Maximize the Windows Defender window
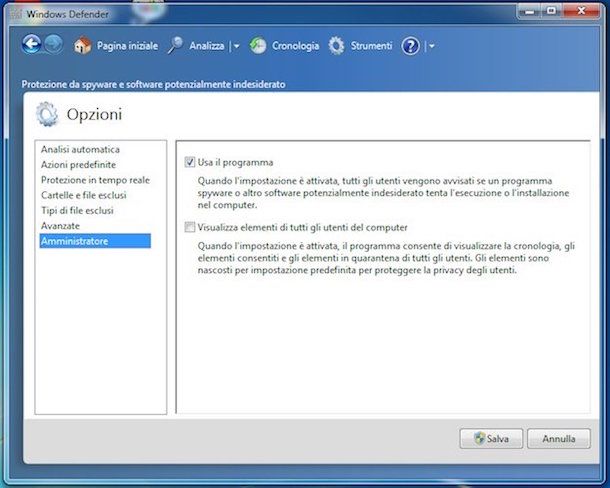 coord(551,11)
